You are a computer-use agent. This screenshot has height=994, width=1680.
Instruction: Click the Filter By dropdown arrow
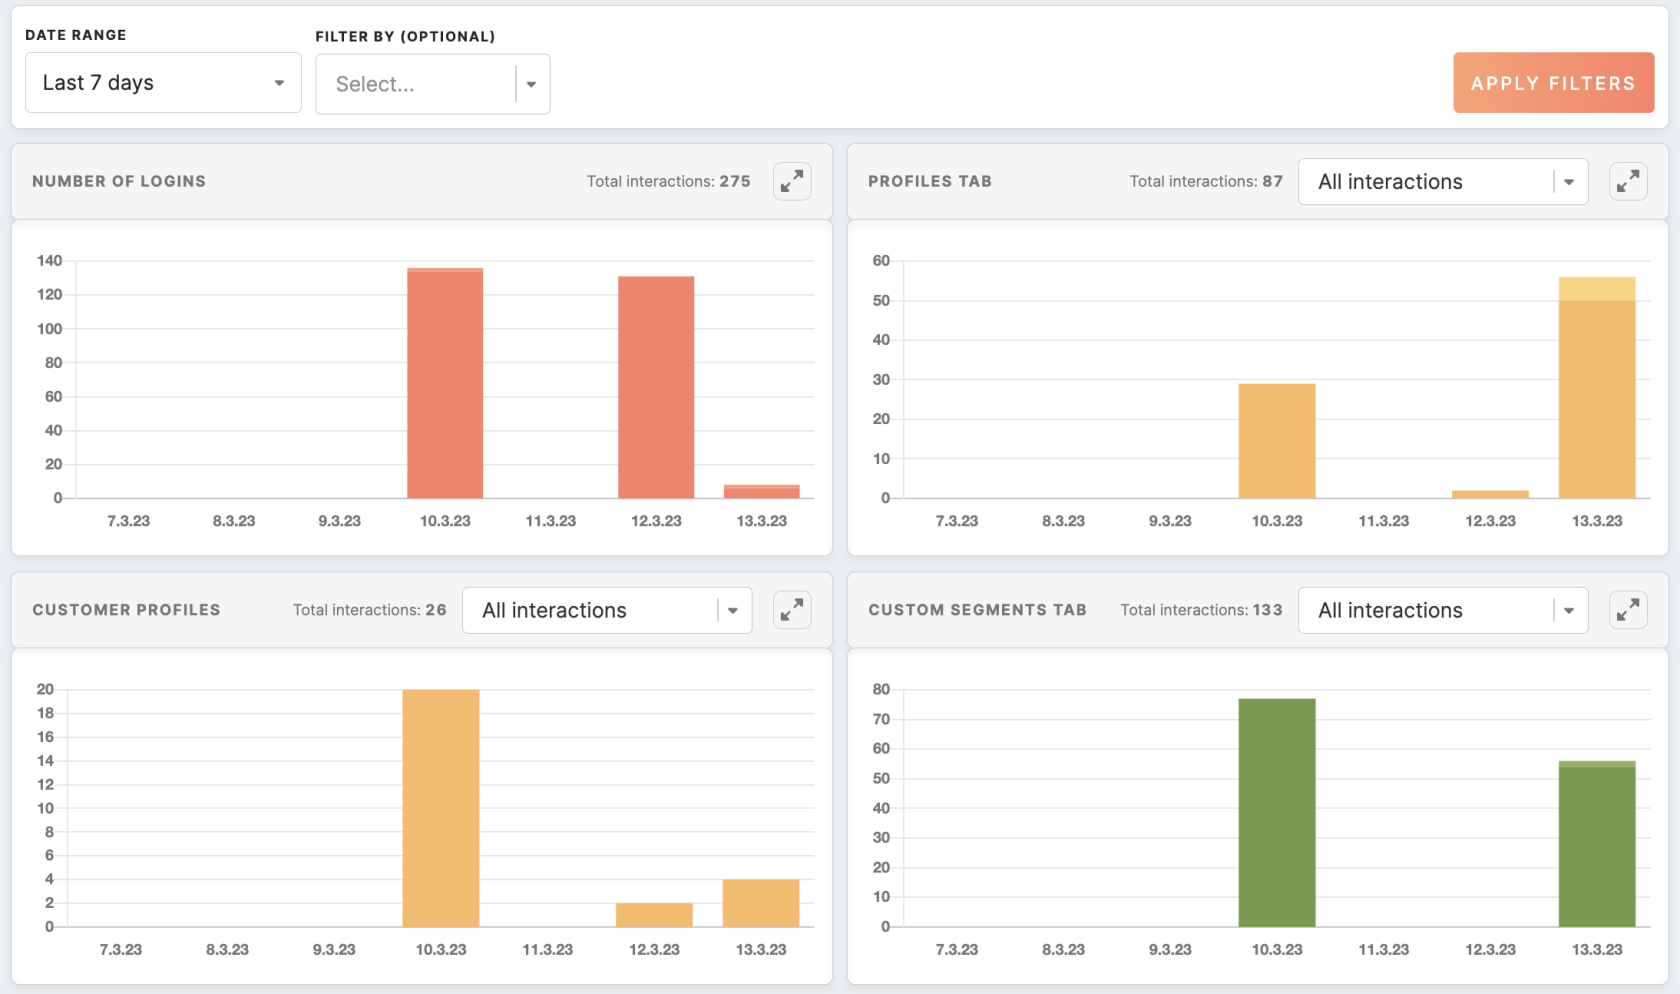pos(532,84)
